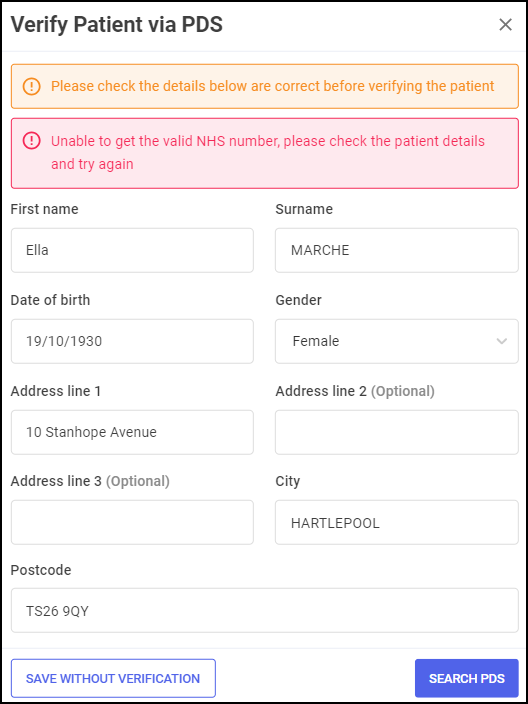Expand the Gender dropdown chevron
This screenshot has width=528, height=704.
pyautogui.click(x=502, y=341)
